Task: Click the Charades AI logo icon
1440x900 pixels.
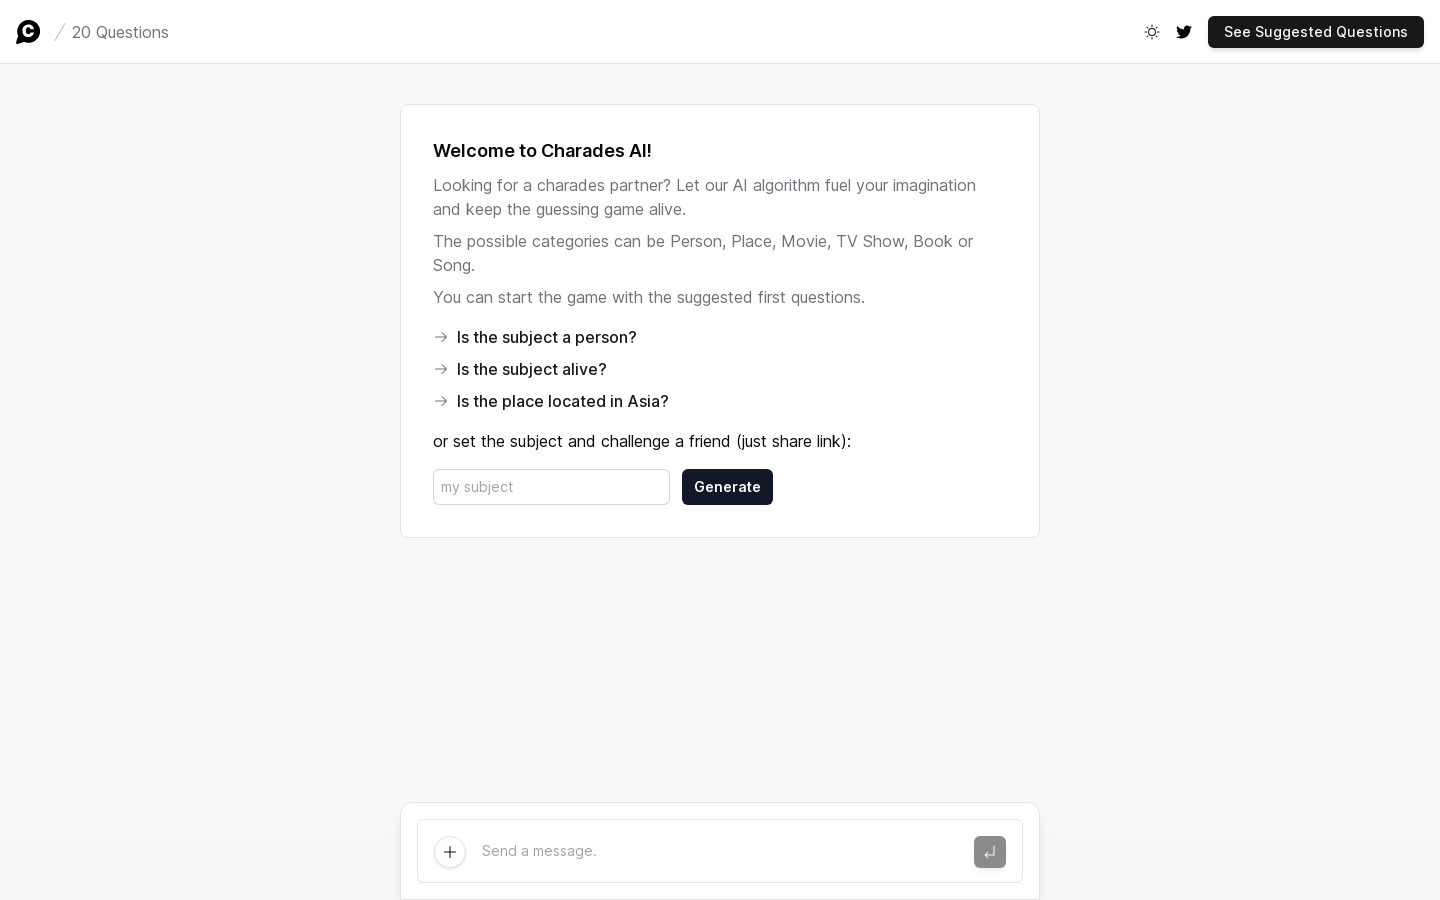Action: click(28, 32)
